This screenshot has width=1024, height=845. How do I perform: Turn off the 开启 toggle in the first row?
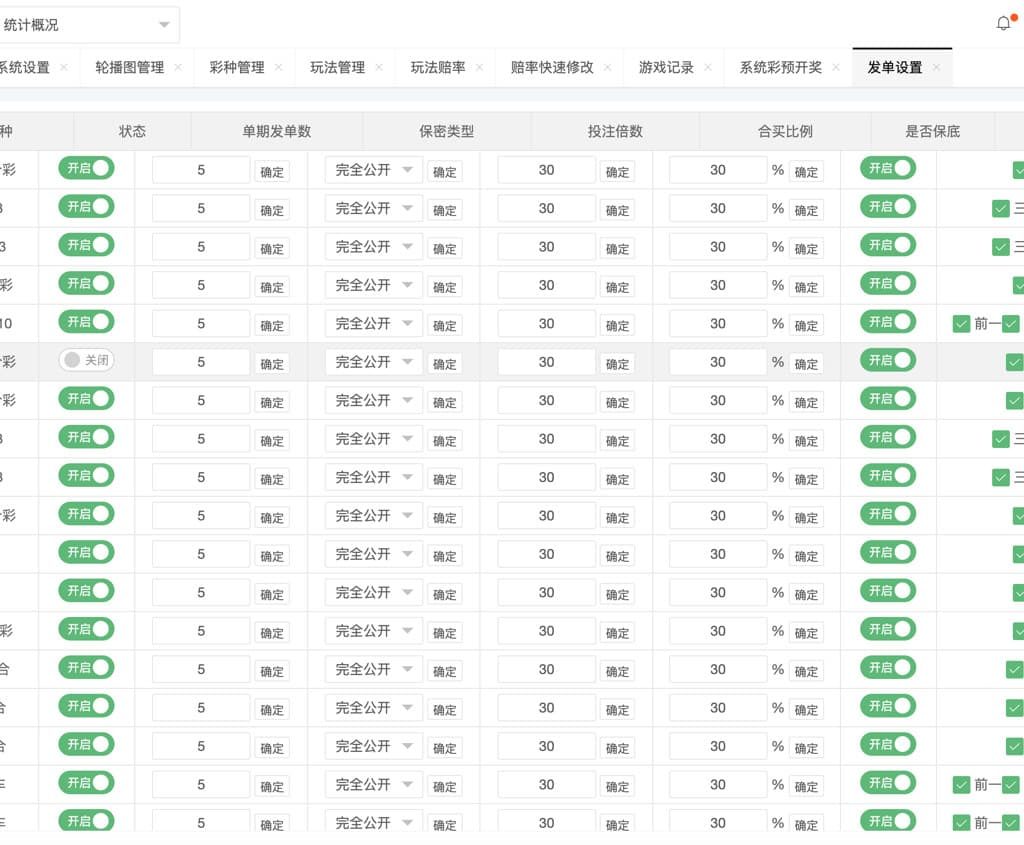click(86, 168)
